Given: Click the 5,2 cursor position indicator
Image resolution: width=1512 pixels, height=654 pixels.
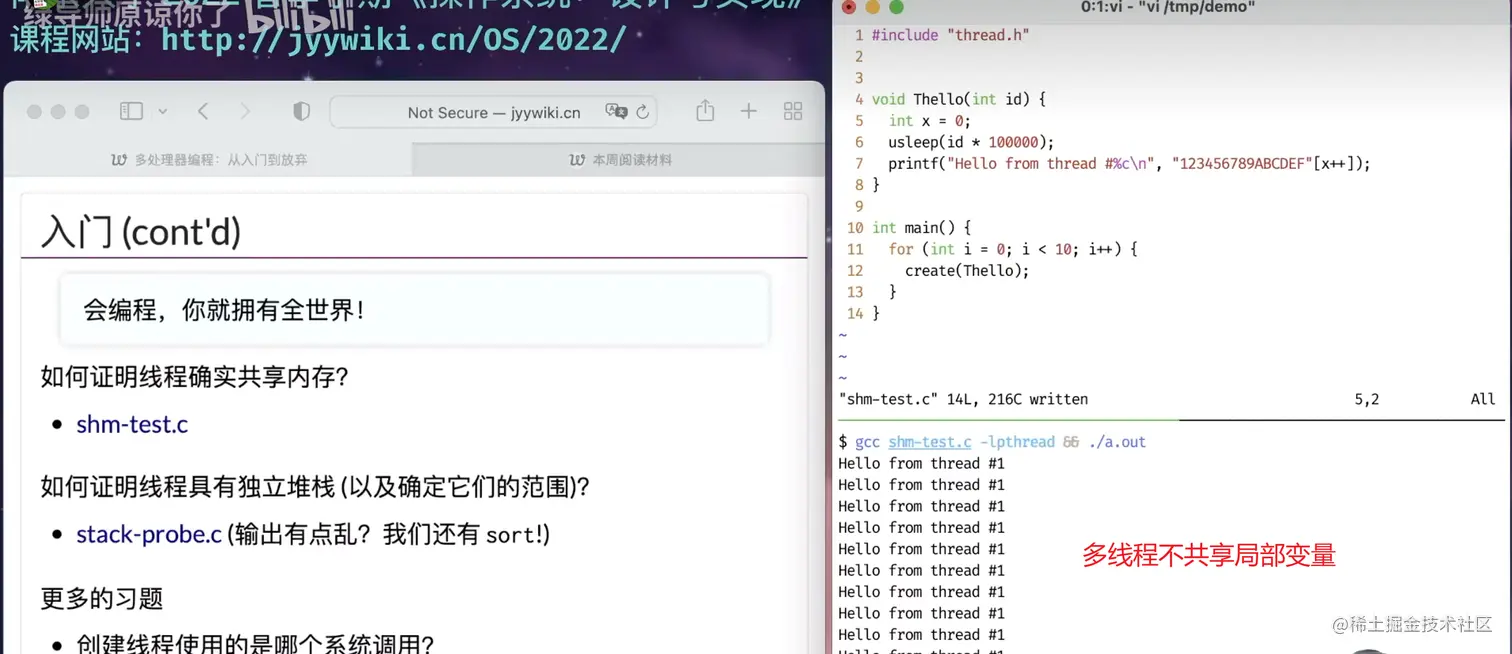Looking at the screenshot, I should pyautogui.click(x=1366, y=399).
